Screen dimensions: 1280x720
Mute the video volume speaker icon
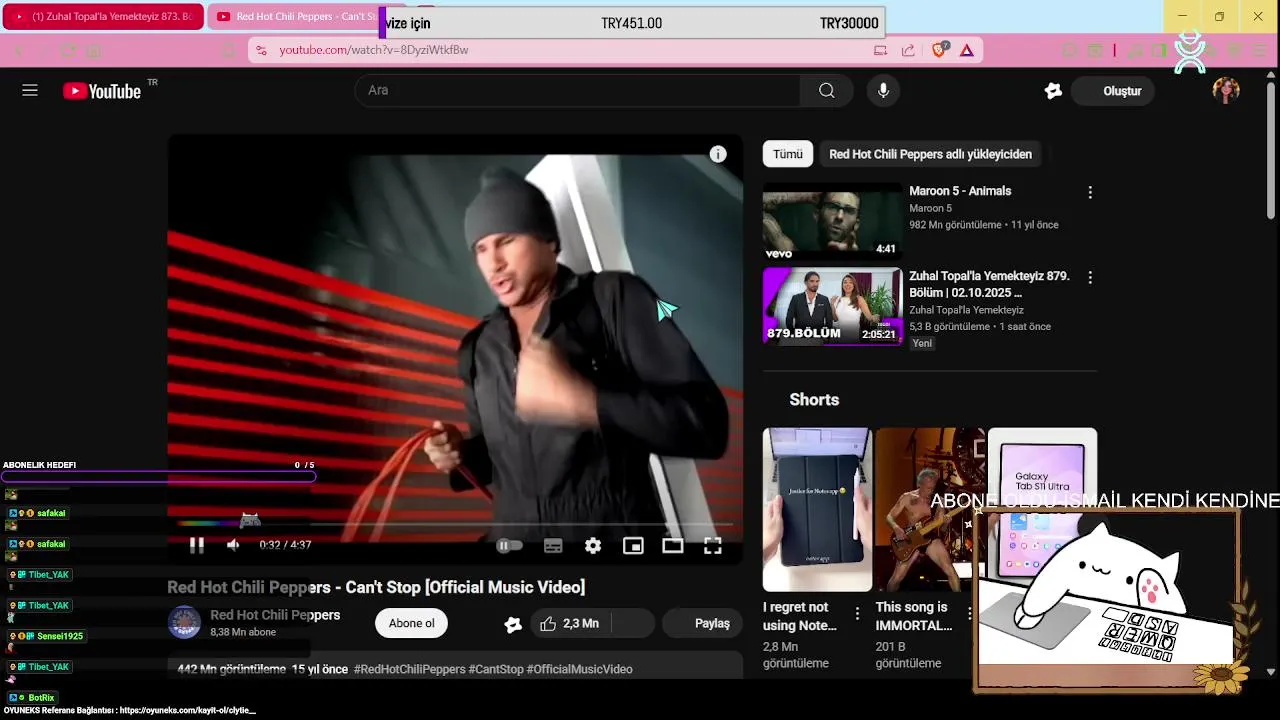pos(233,545)
